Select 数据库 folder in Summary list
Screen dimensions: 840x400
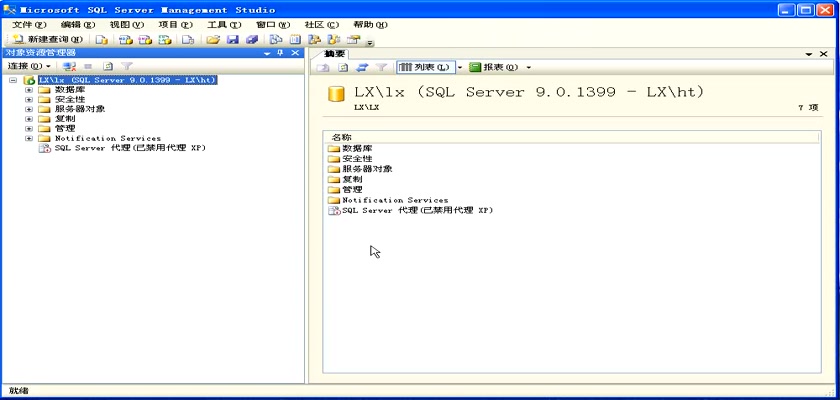pyautogui.click(x=350, y=148)
